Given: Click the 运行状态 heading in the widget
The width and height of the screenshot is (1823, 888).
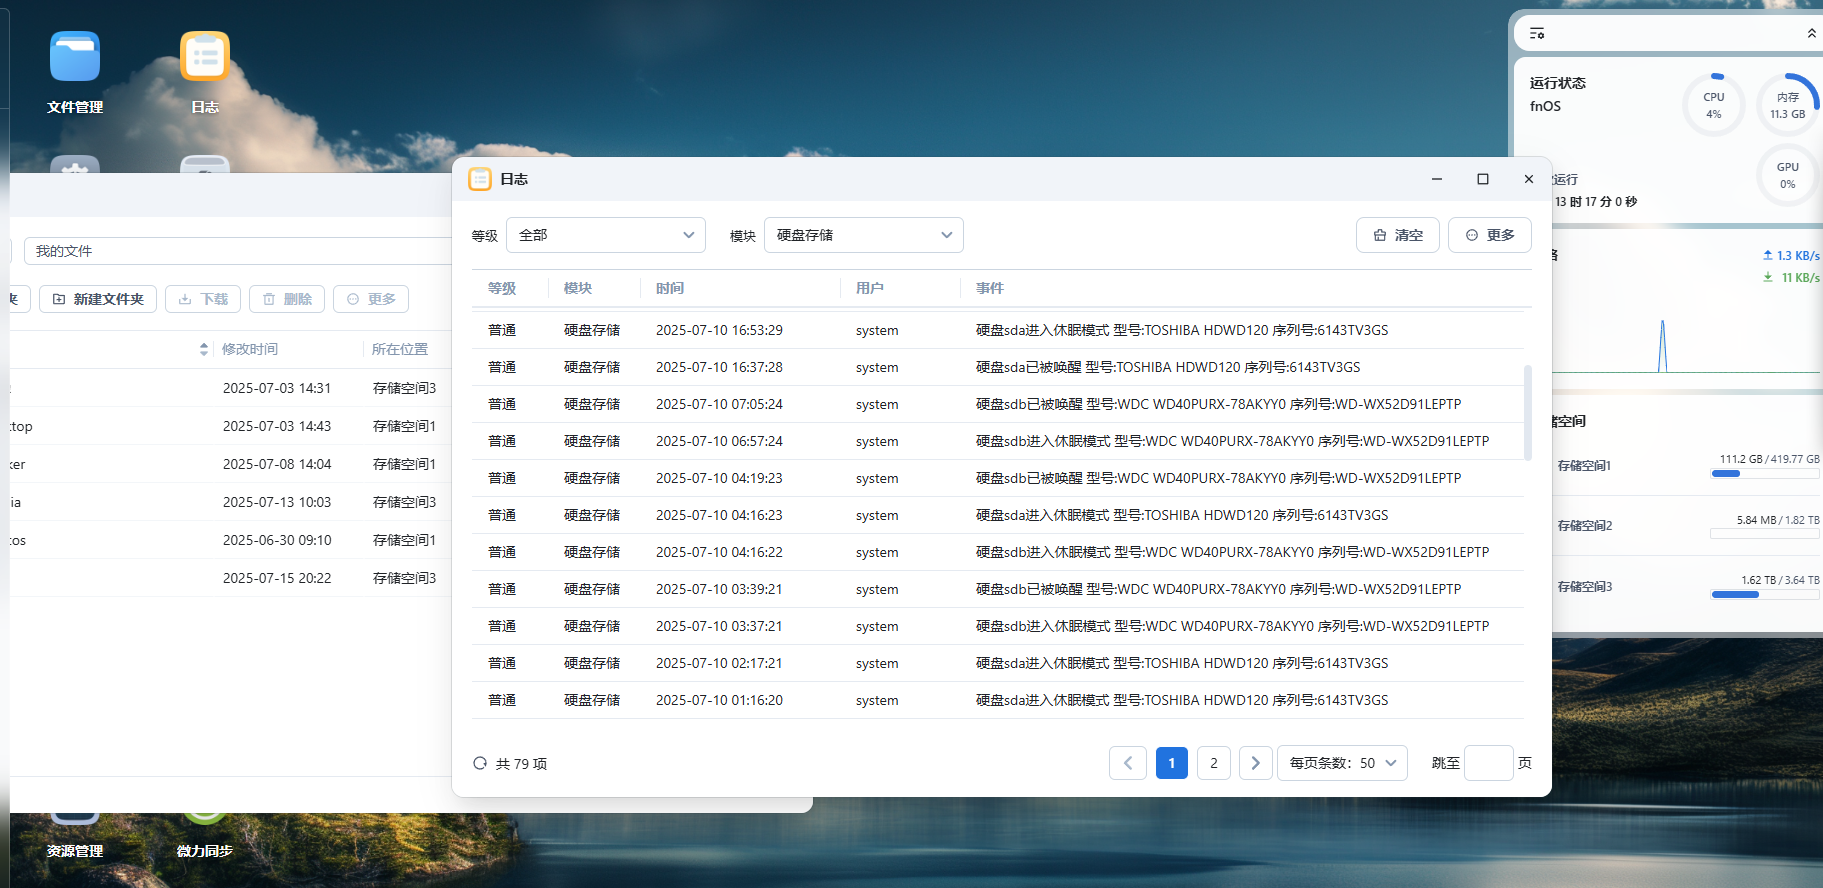Looking at the screenshot, I should 1558,83.
